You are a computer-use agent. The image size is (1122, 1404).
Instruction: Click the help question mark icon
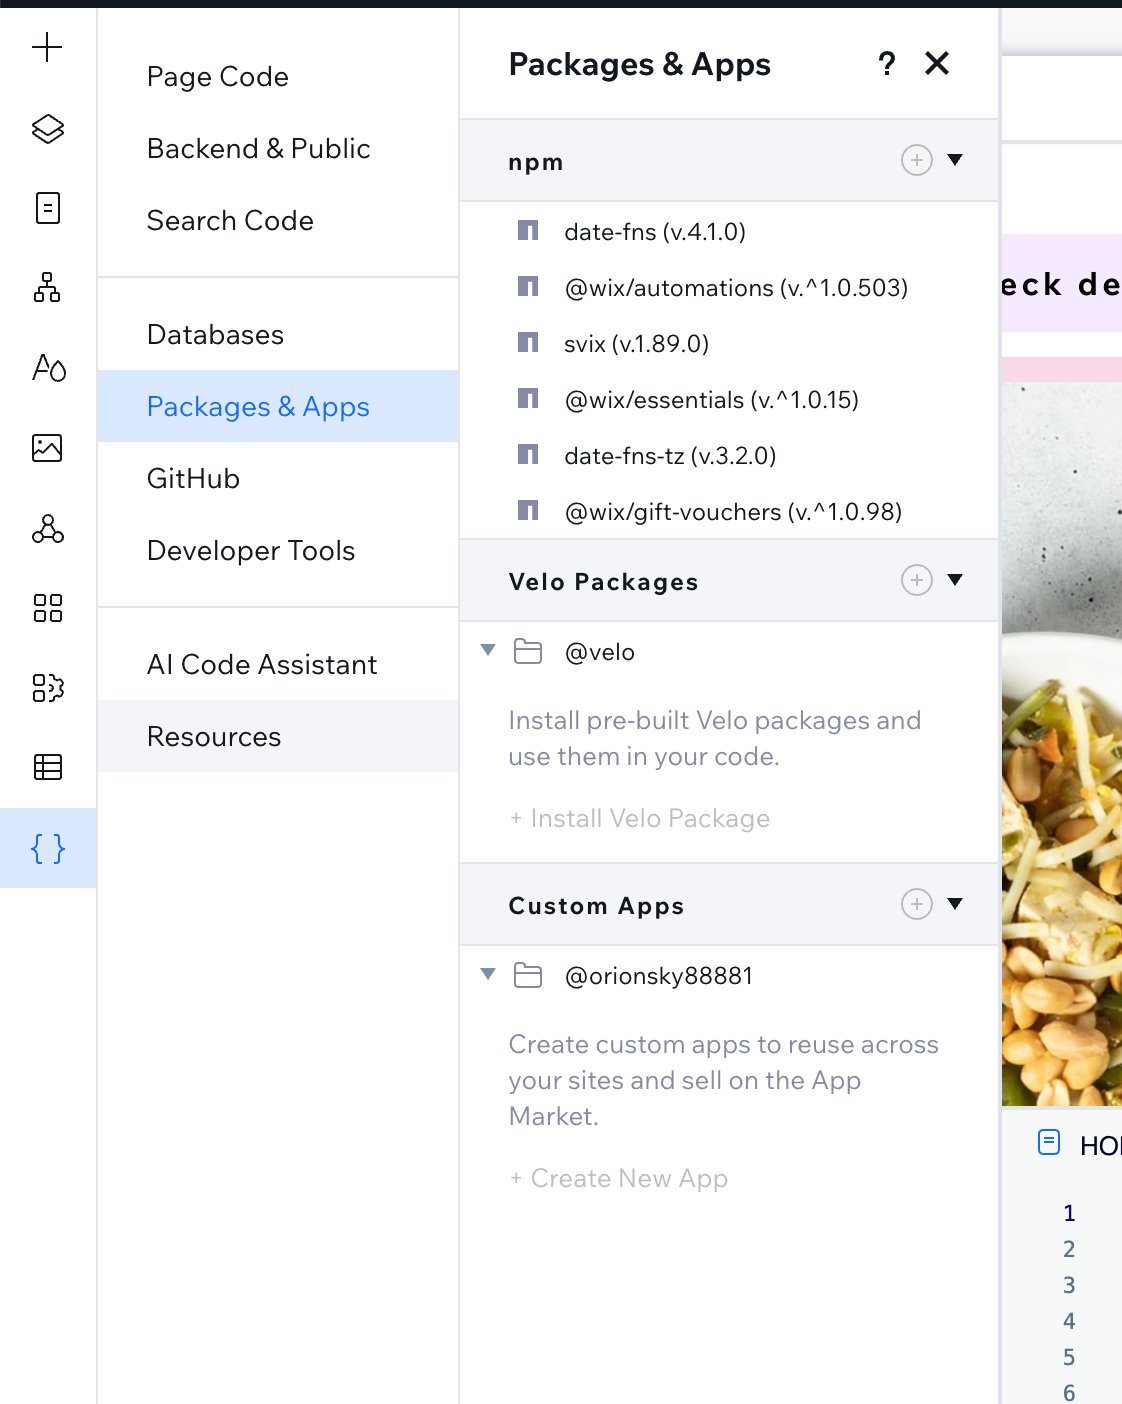pyautogui.click(x=886, y=64)
